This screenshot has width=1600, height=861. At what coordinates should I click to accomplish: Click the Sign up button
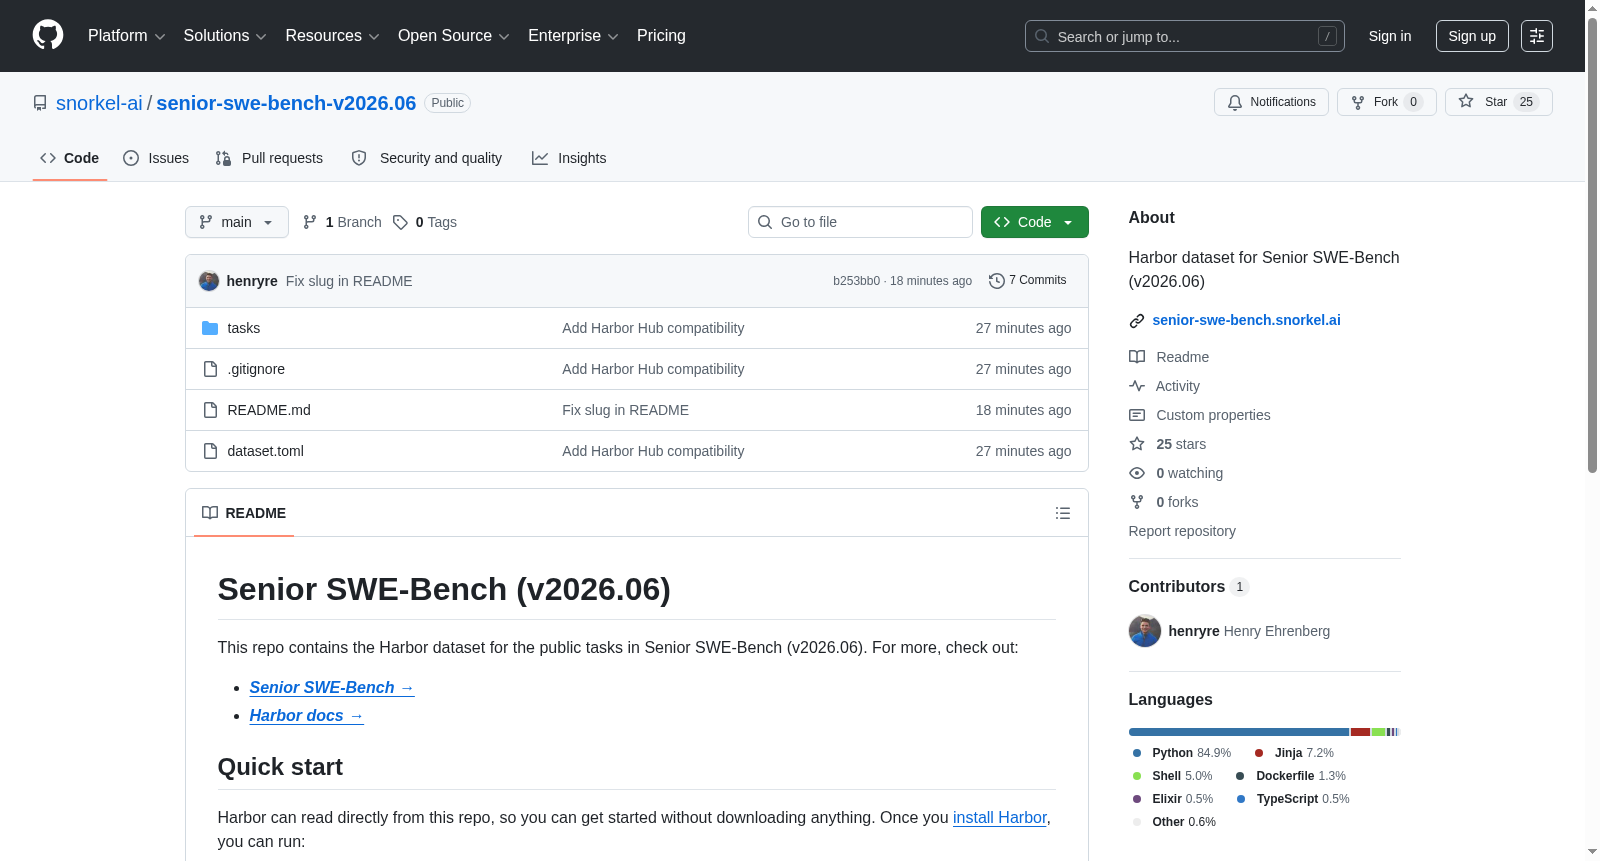pyautogui.click(x=1472, y=36)
